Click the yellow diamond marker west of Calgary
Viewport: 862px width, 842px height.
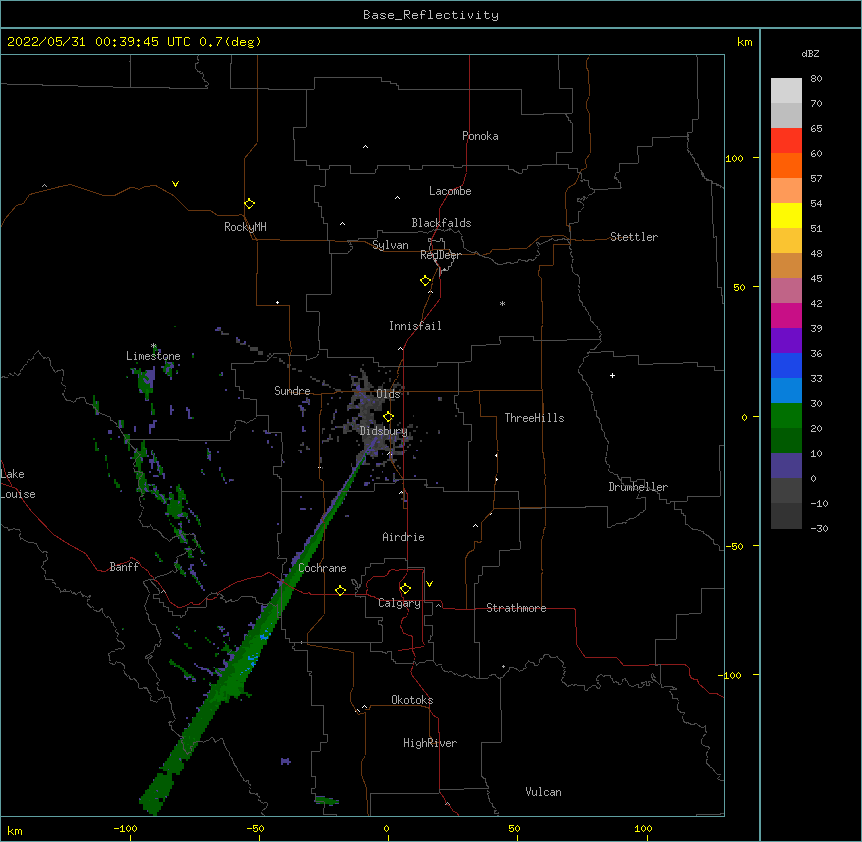click(x=340, y=590)
